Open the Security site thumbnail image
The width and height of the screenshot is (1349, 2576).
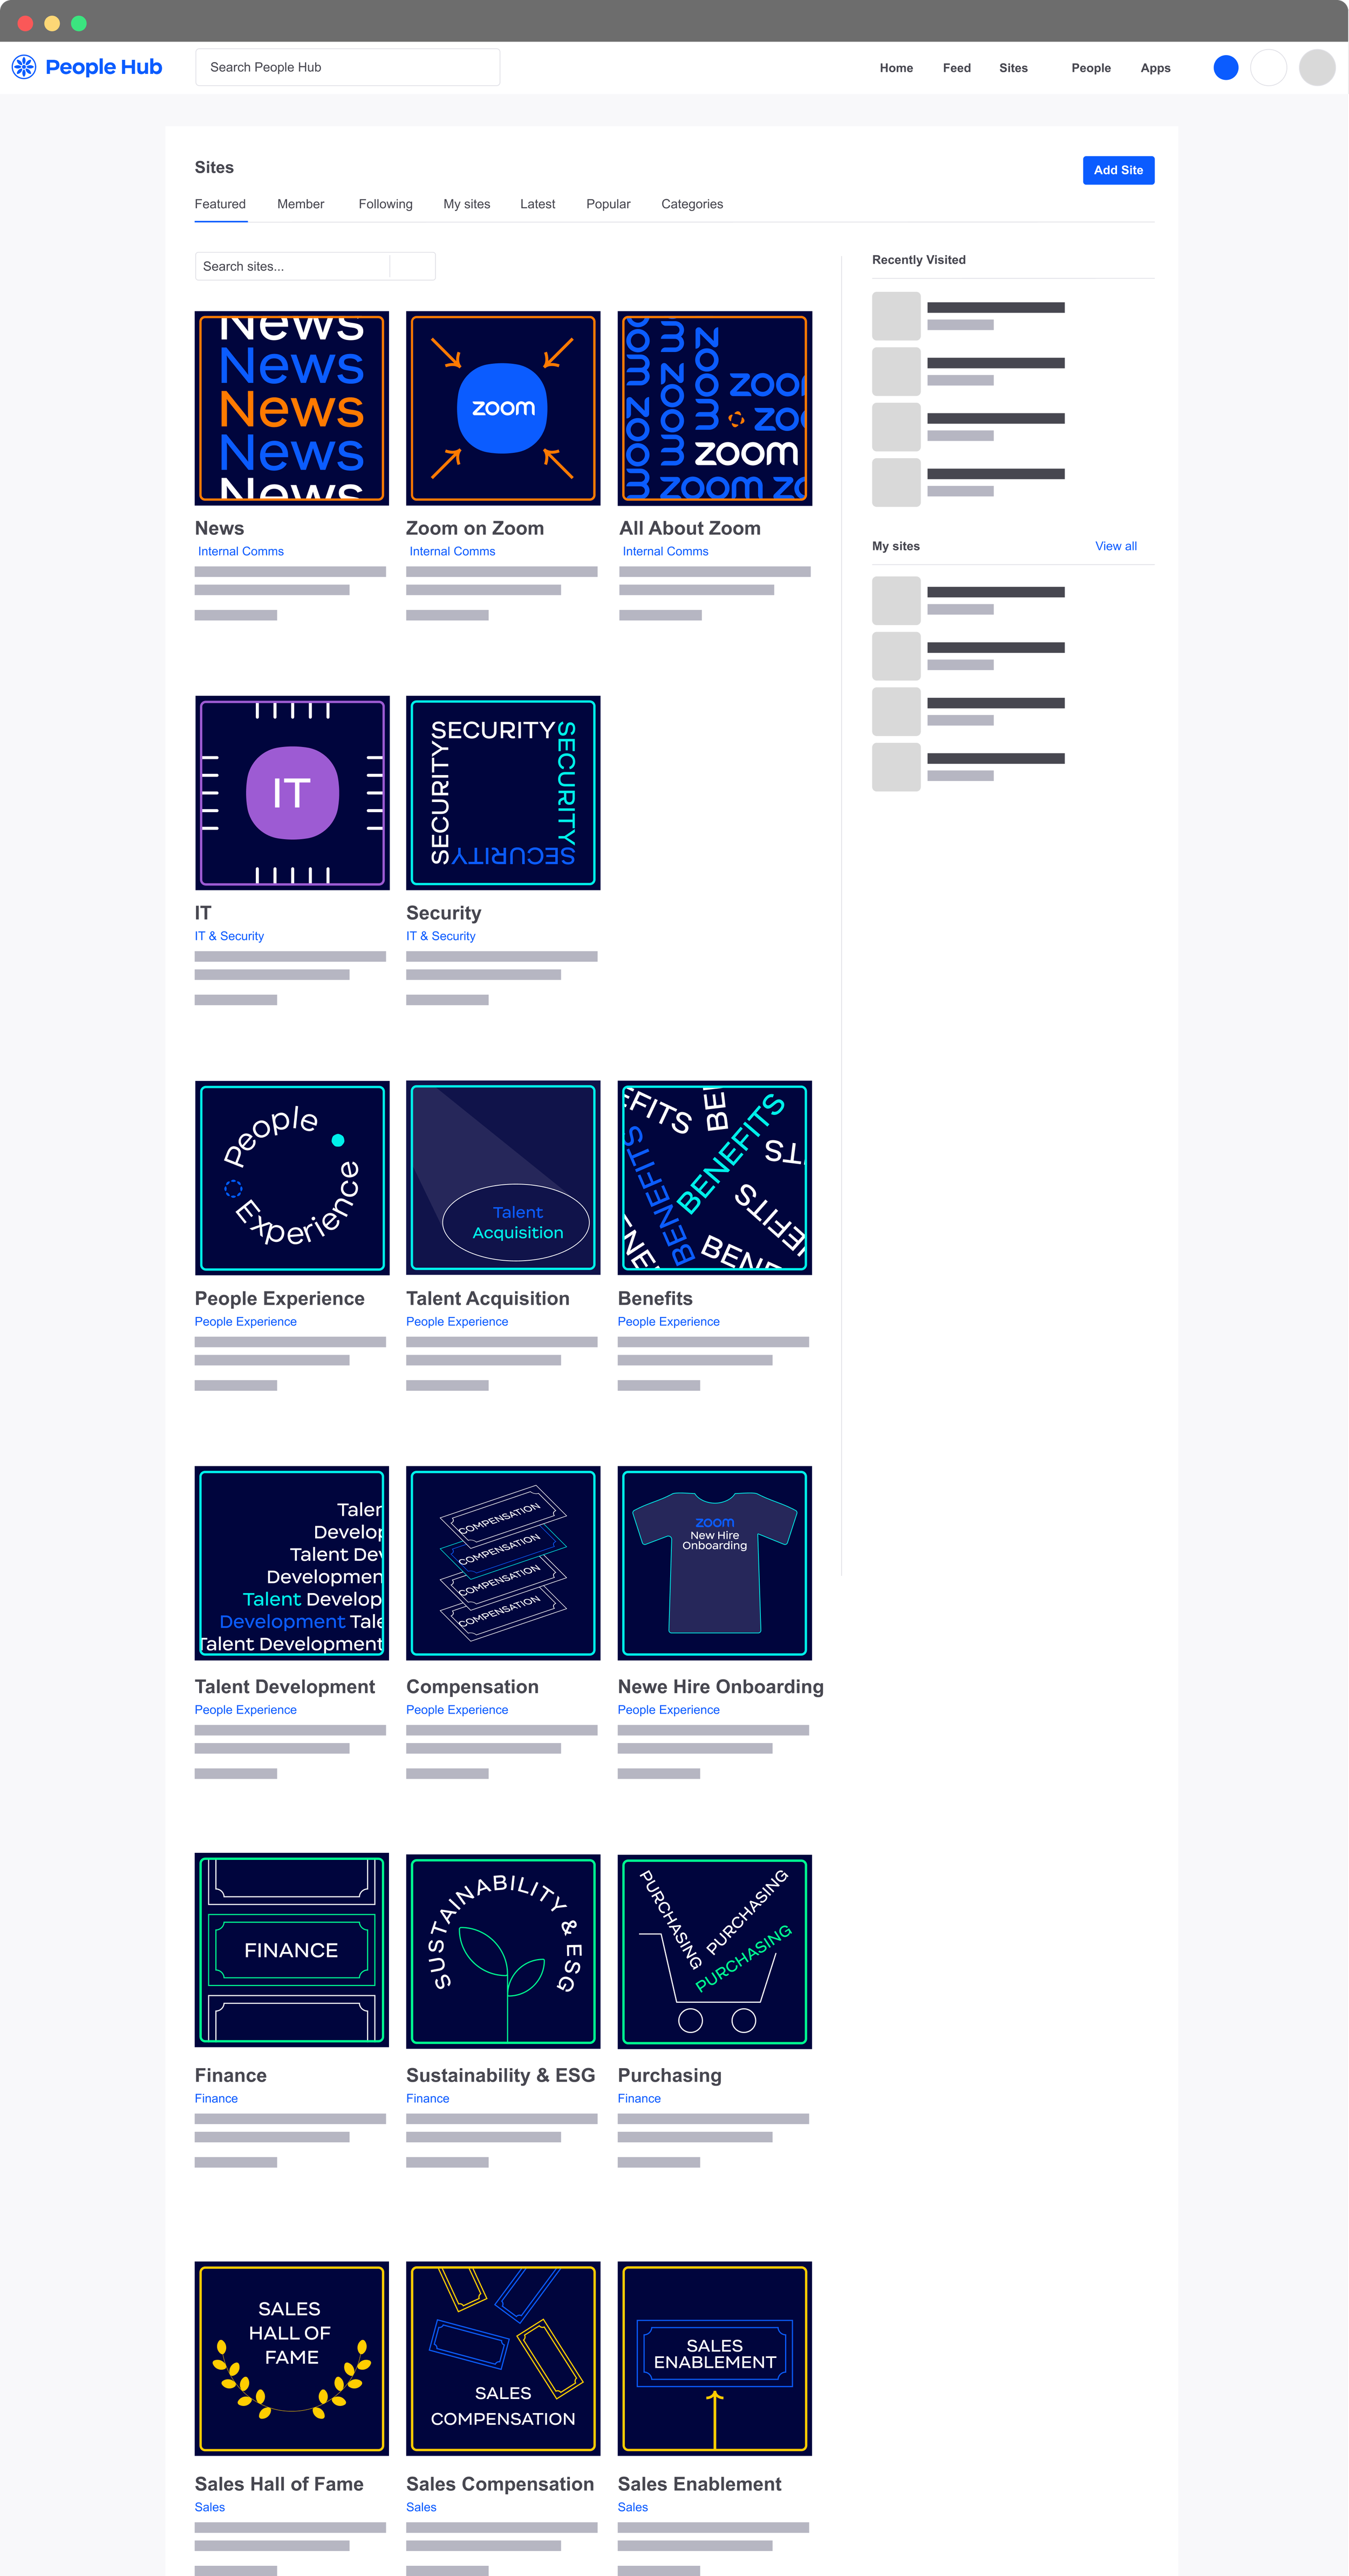503,793
